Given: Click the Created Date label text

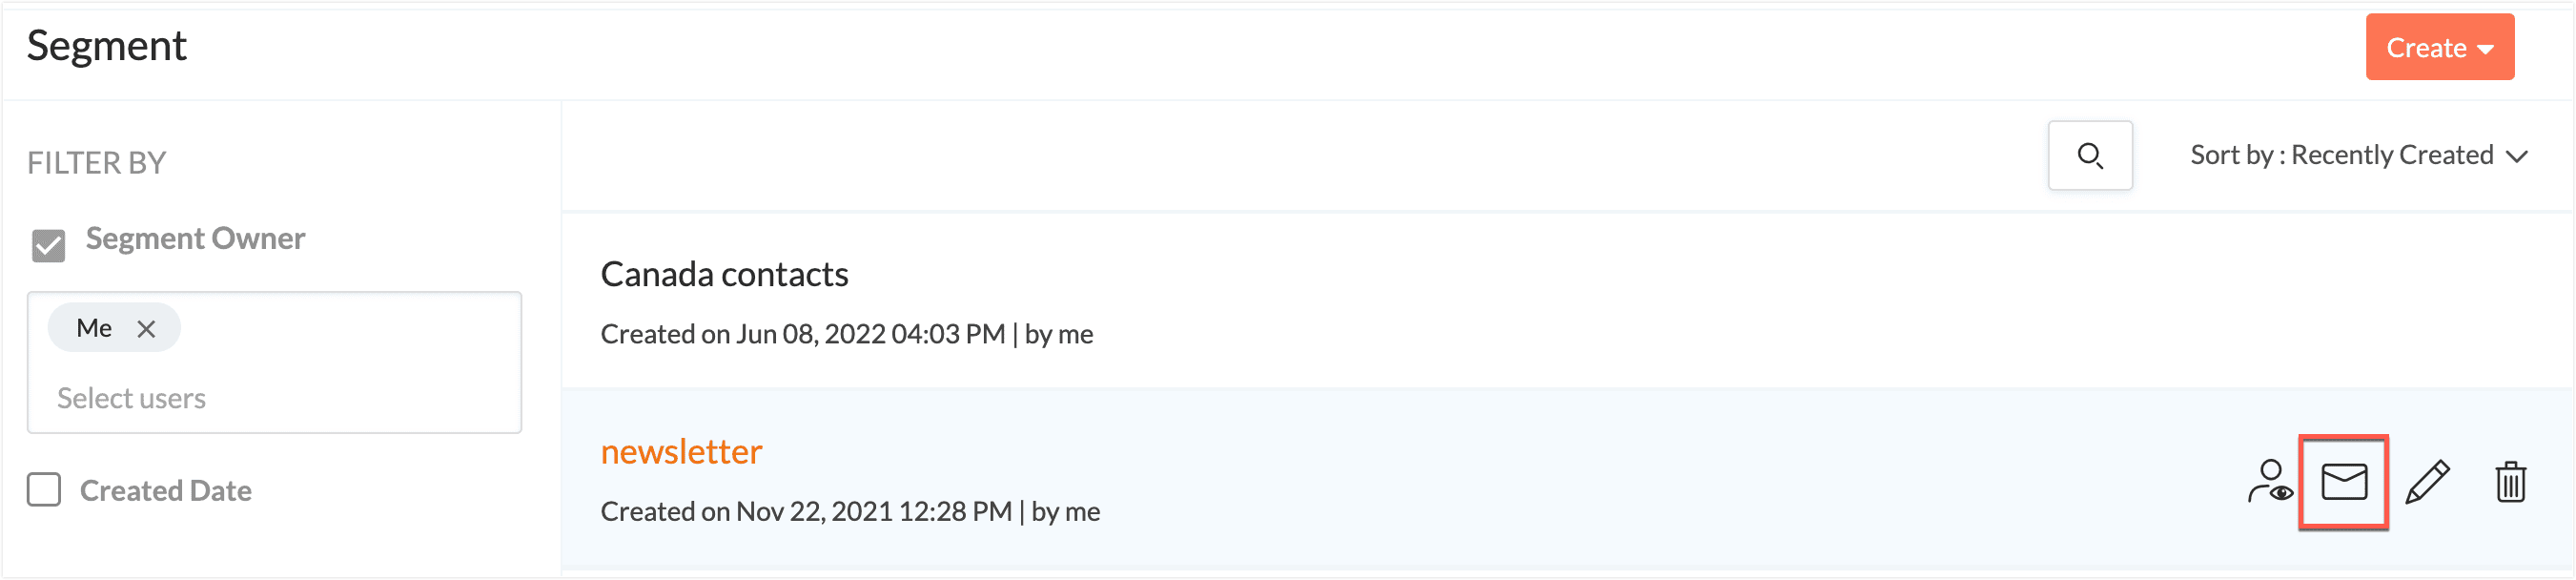Looking at the screenshot, I should pos(165,491).
